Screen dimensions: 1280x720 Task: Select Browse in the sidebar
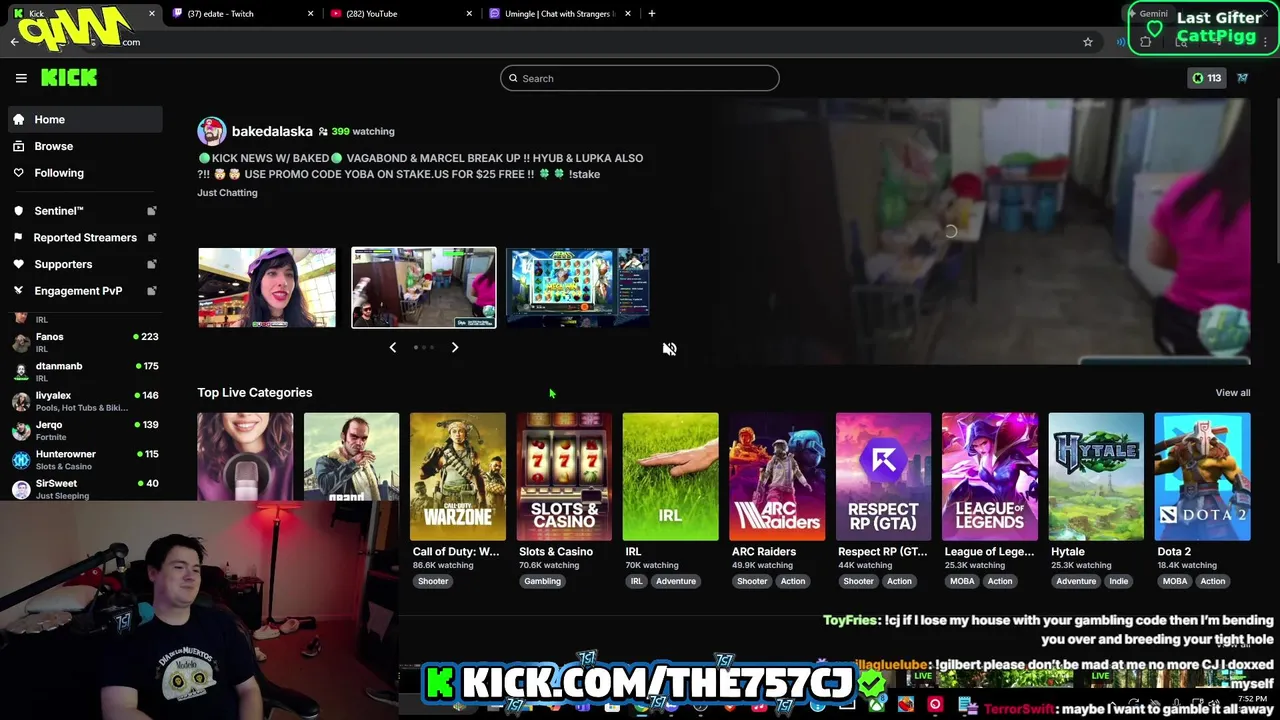(85, 146)
